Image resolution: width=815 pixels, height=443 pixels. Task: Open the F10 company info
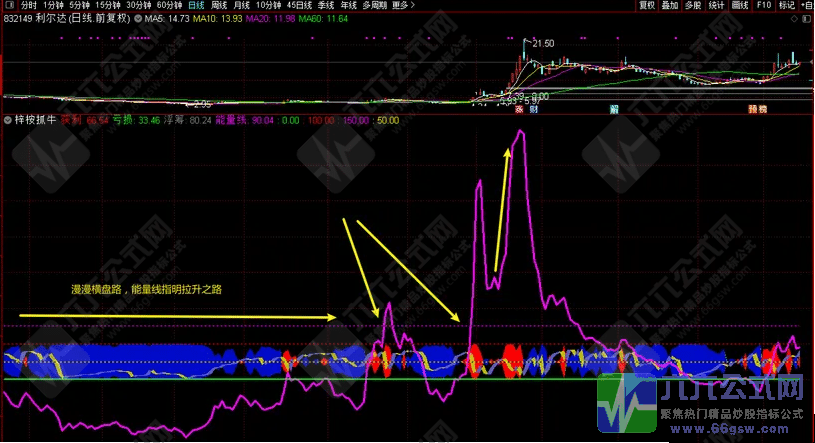pos(764,5)
